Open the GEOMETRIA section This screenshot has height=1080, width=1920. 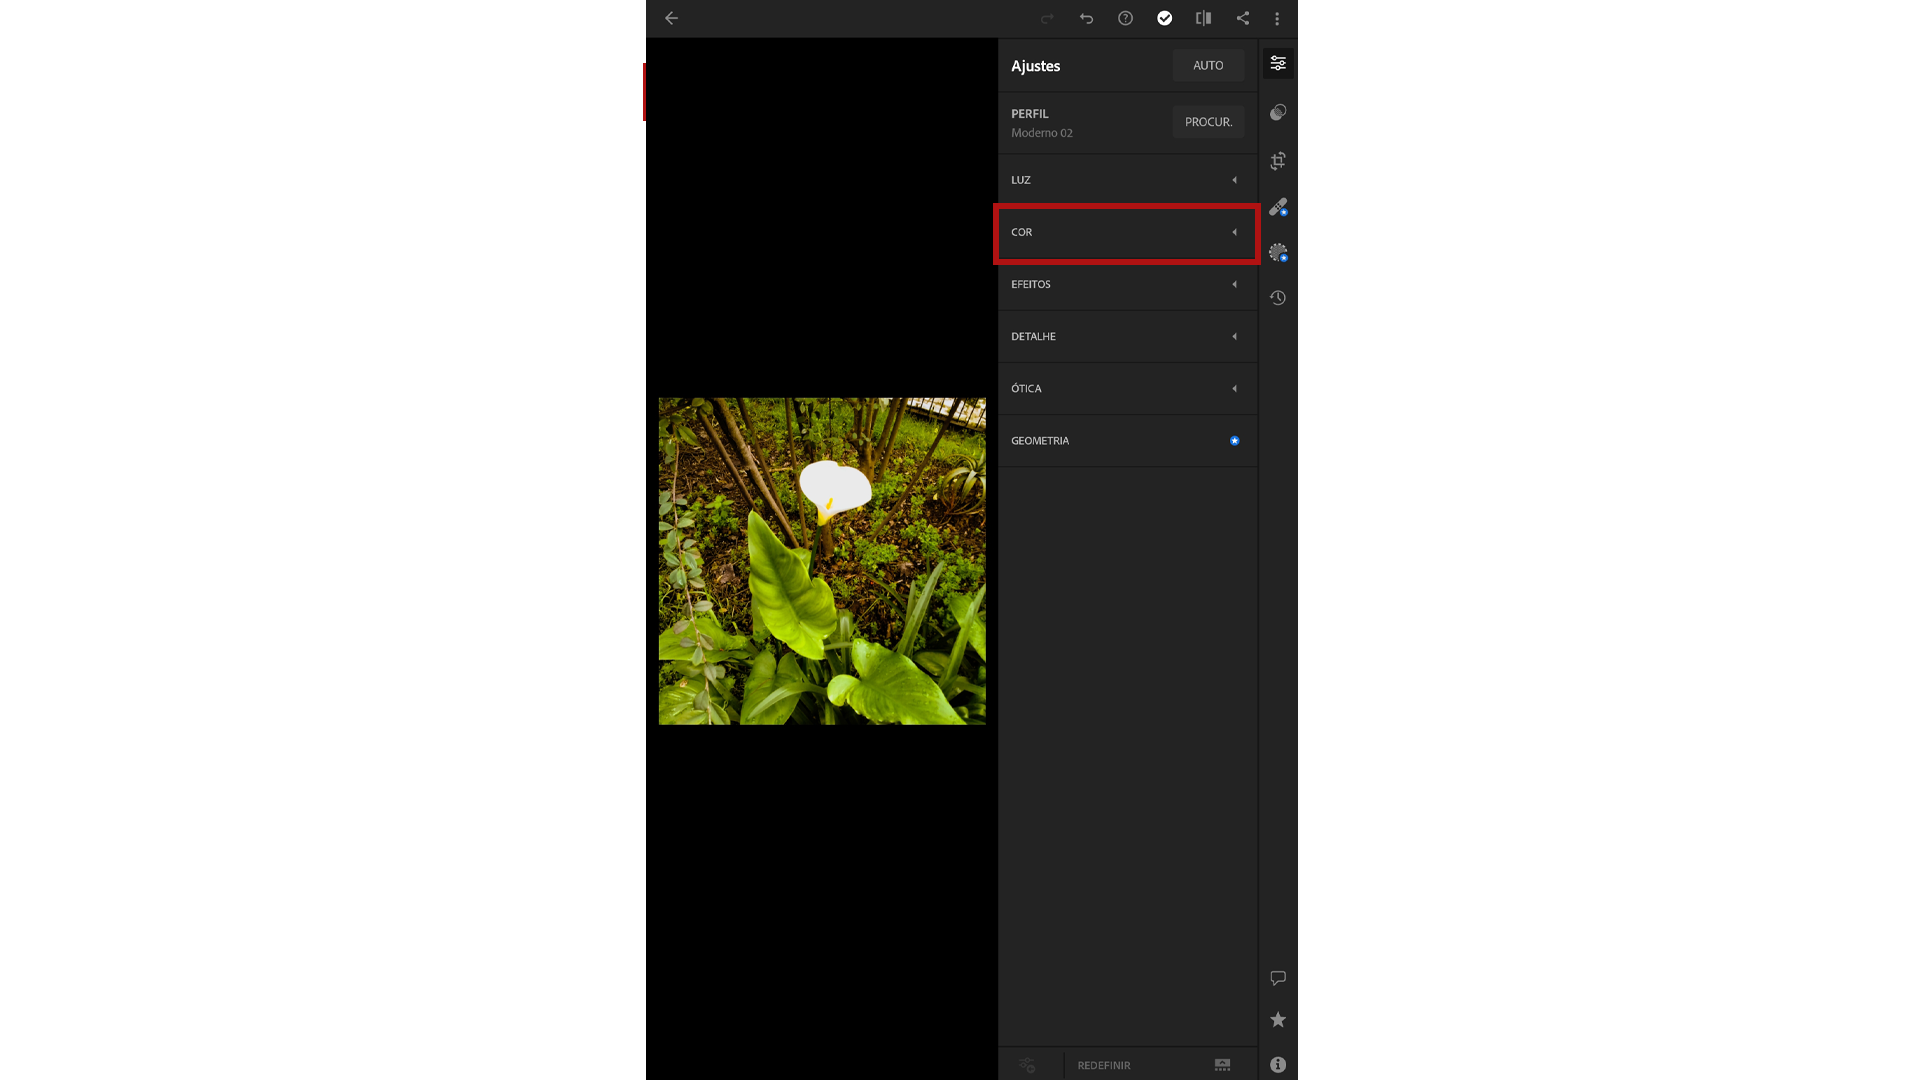click(1127, 440)
